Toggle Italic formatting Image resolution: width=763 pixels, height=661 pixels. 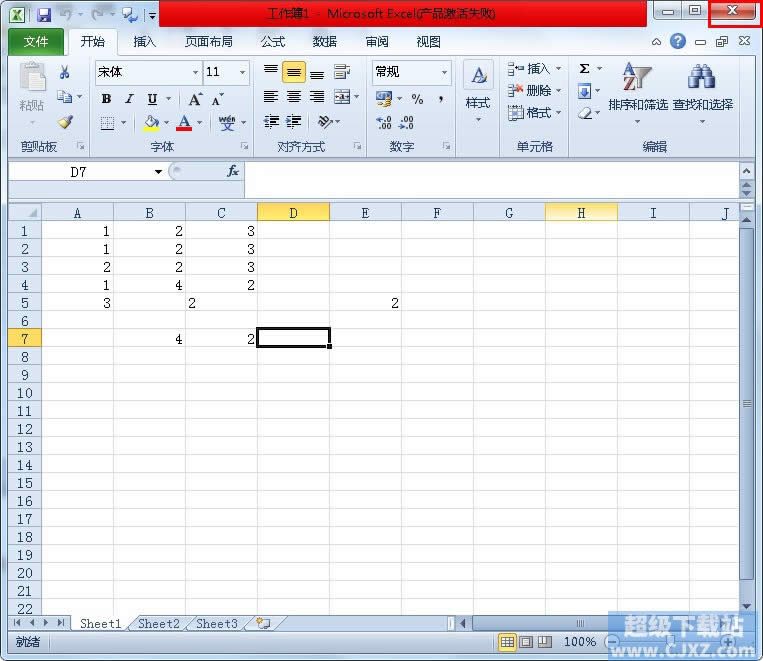(129, 99)
